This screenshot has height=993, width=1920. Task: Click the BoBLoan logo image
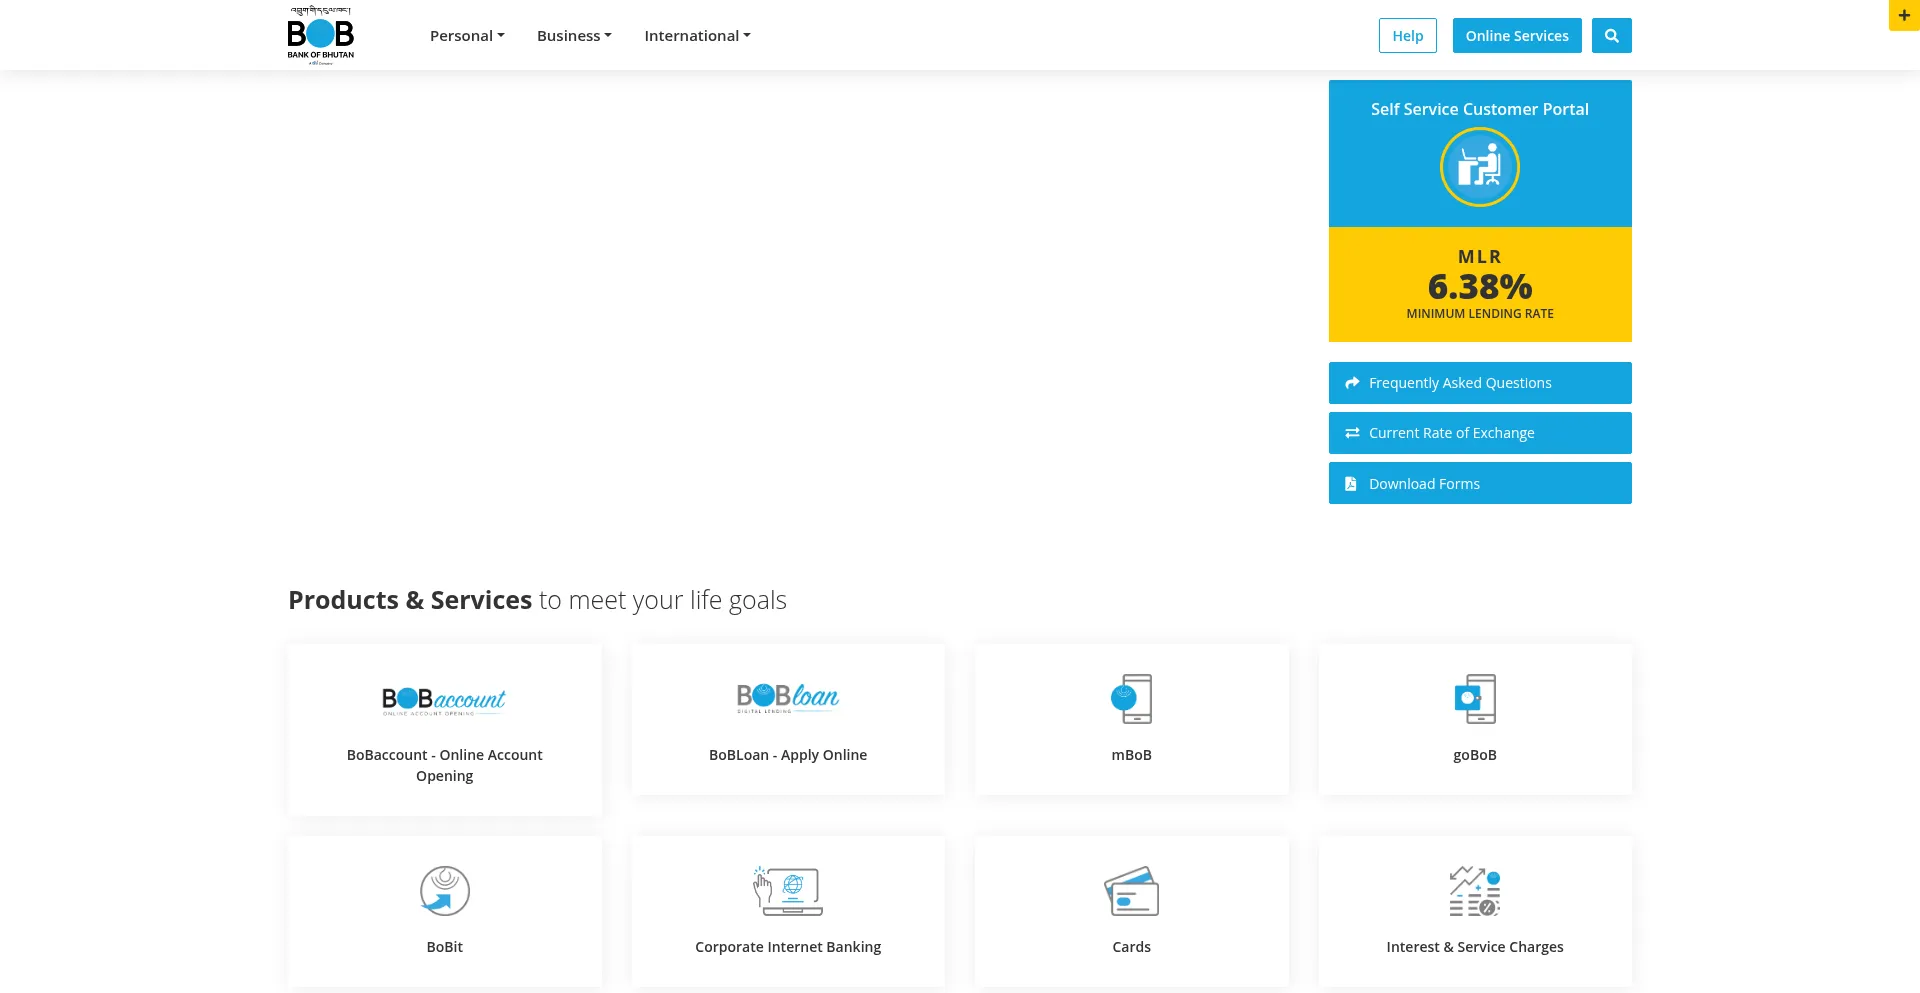coord(788,697)
